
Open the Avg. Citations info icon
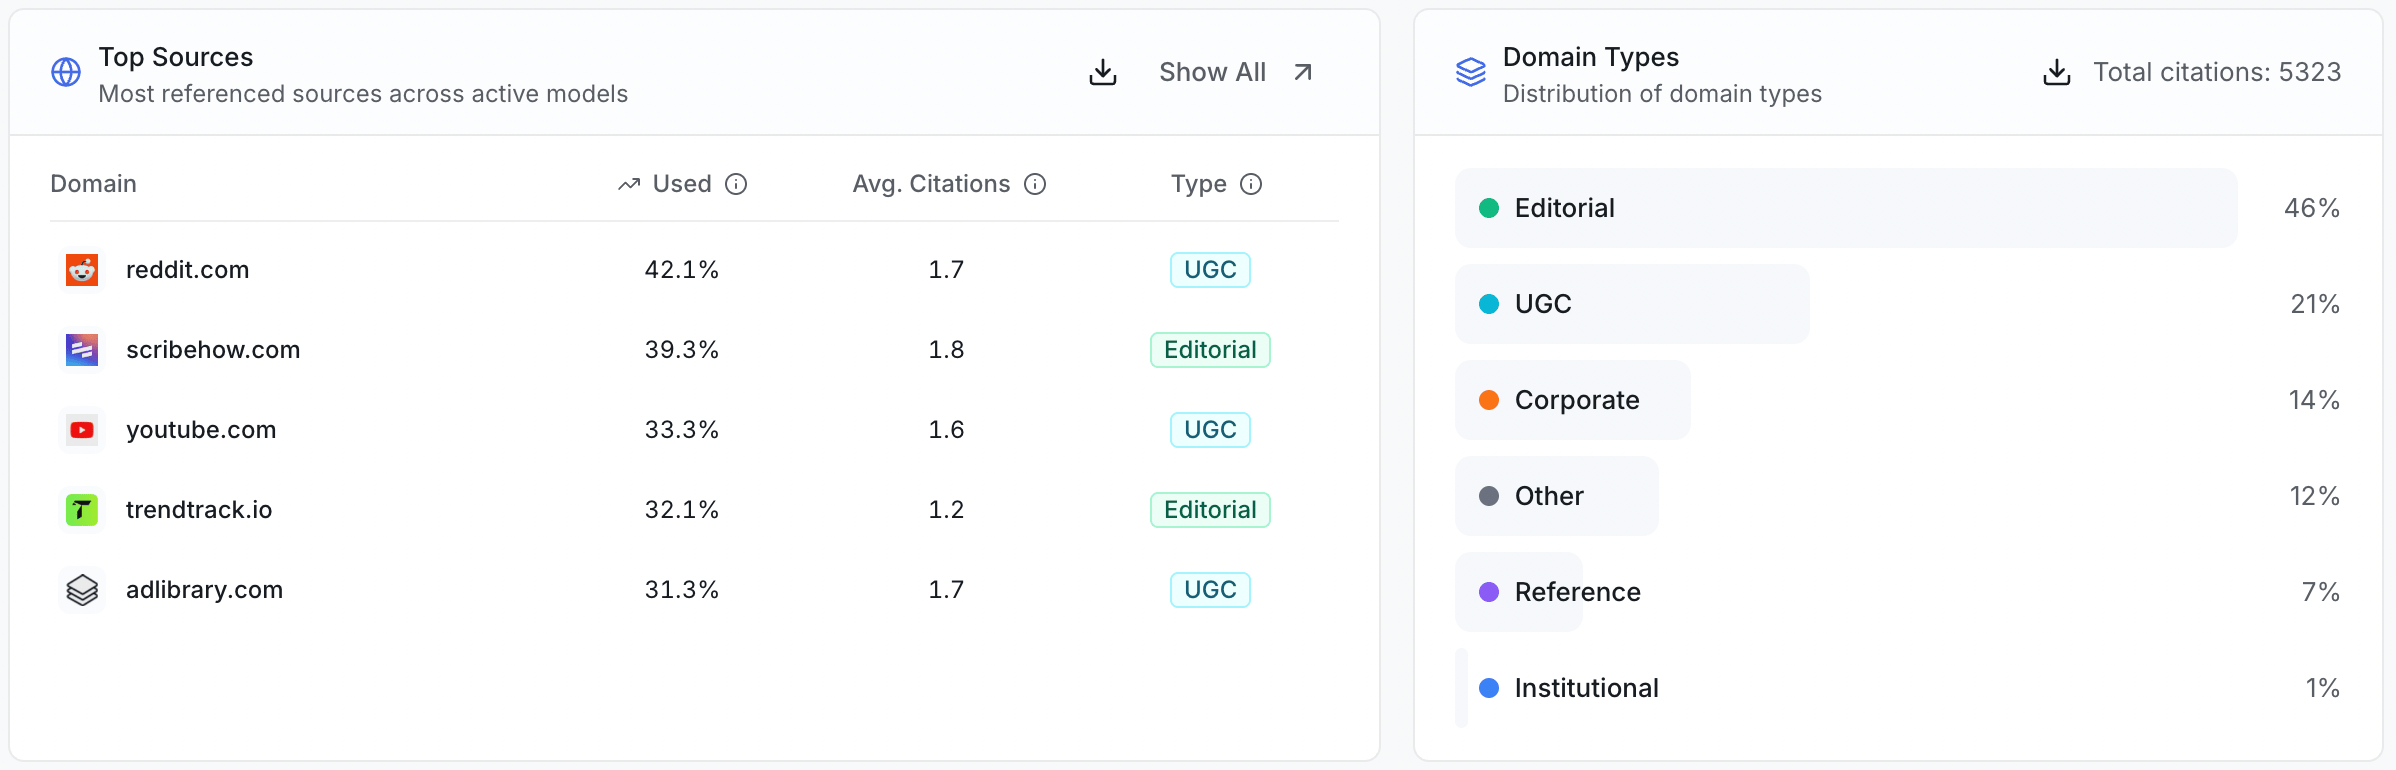pos(1035,184)
